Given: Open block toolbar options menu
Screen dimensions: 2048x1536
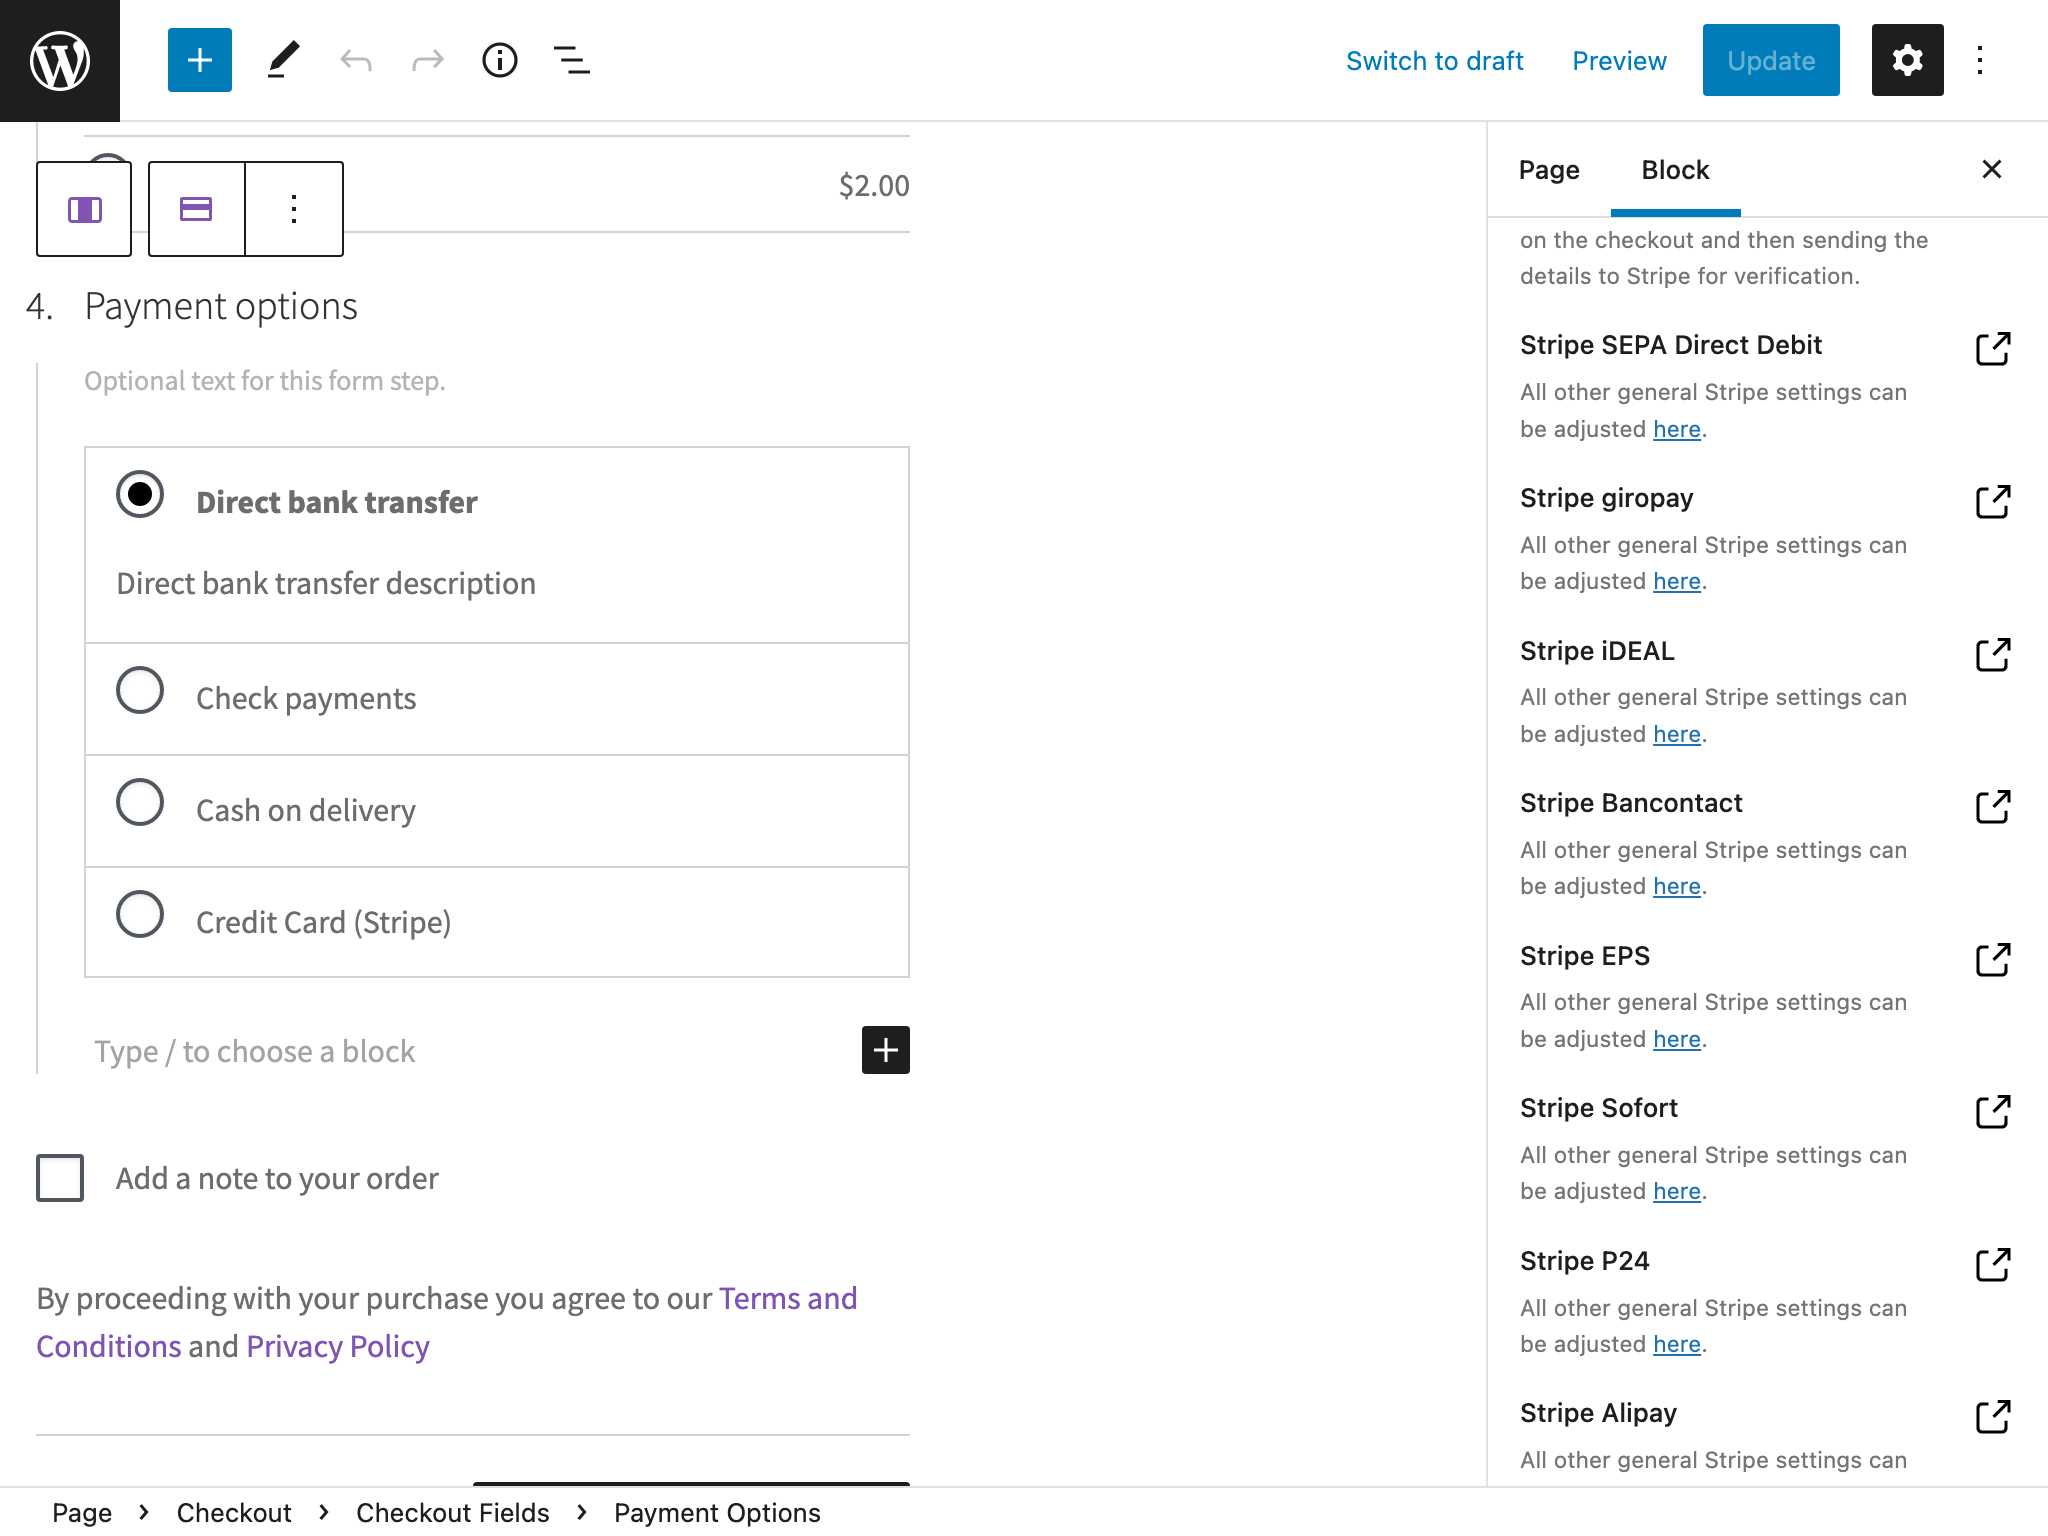Looking at the screenshot, I should pos(294,209).
